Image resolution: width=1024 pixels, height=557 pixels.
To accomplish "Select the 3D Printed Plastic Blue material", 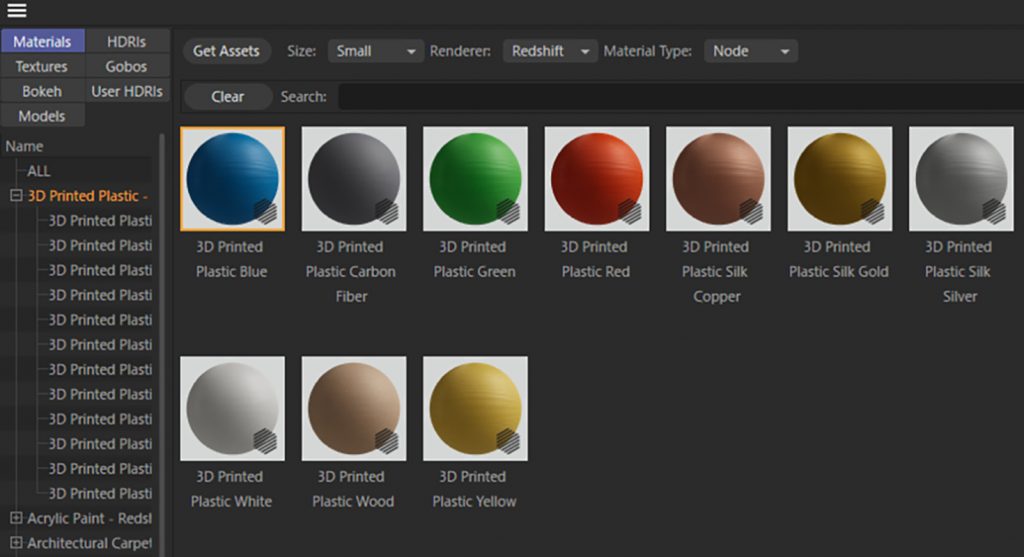I will [x=232, y=178].
